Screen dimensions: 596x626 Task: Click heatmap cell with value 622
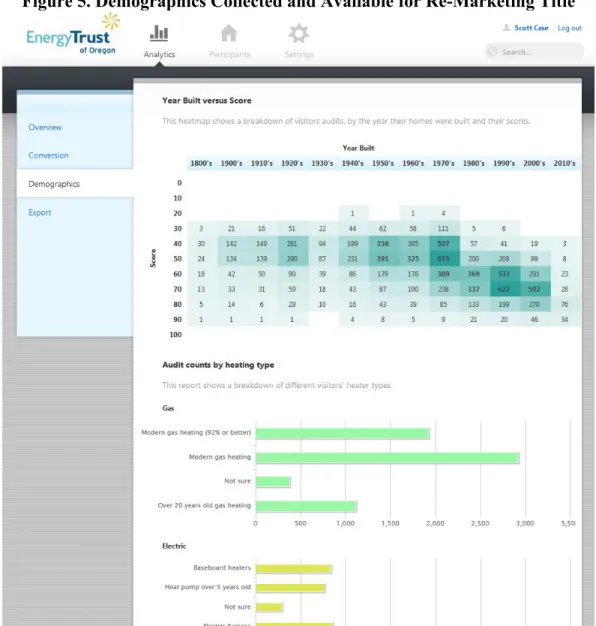(x=504, y=289)
